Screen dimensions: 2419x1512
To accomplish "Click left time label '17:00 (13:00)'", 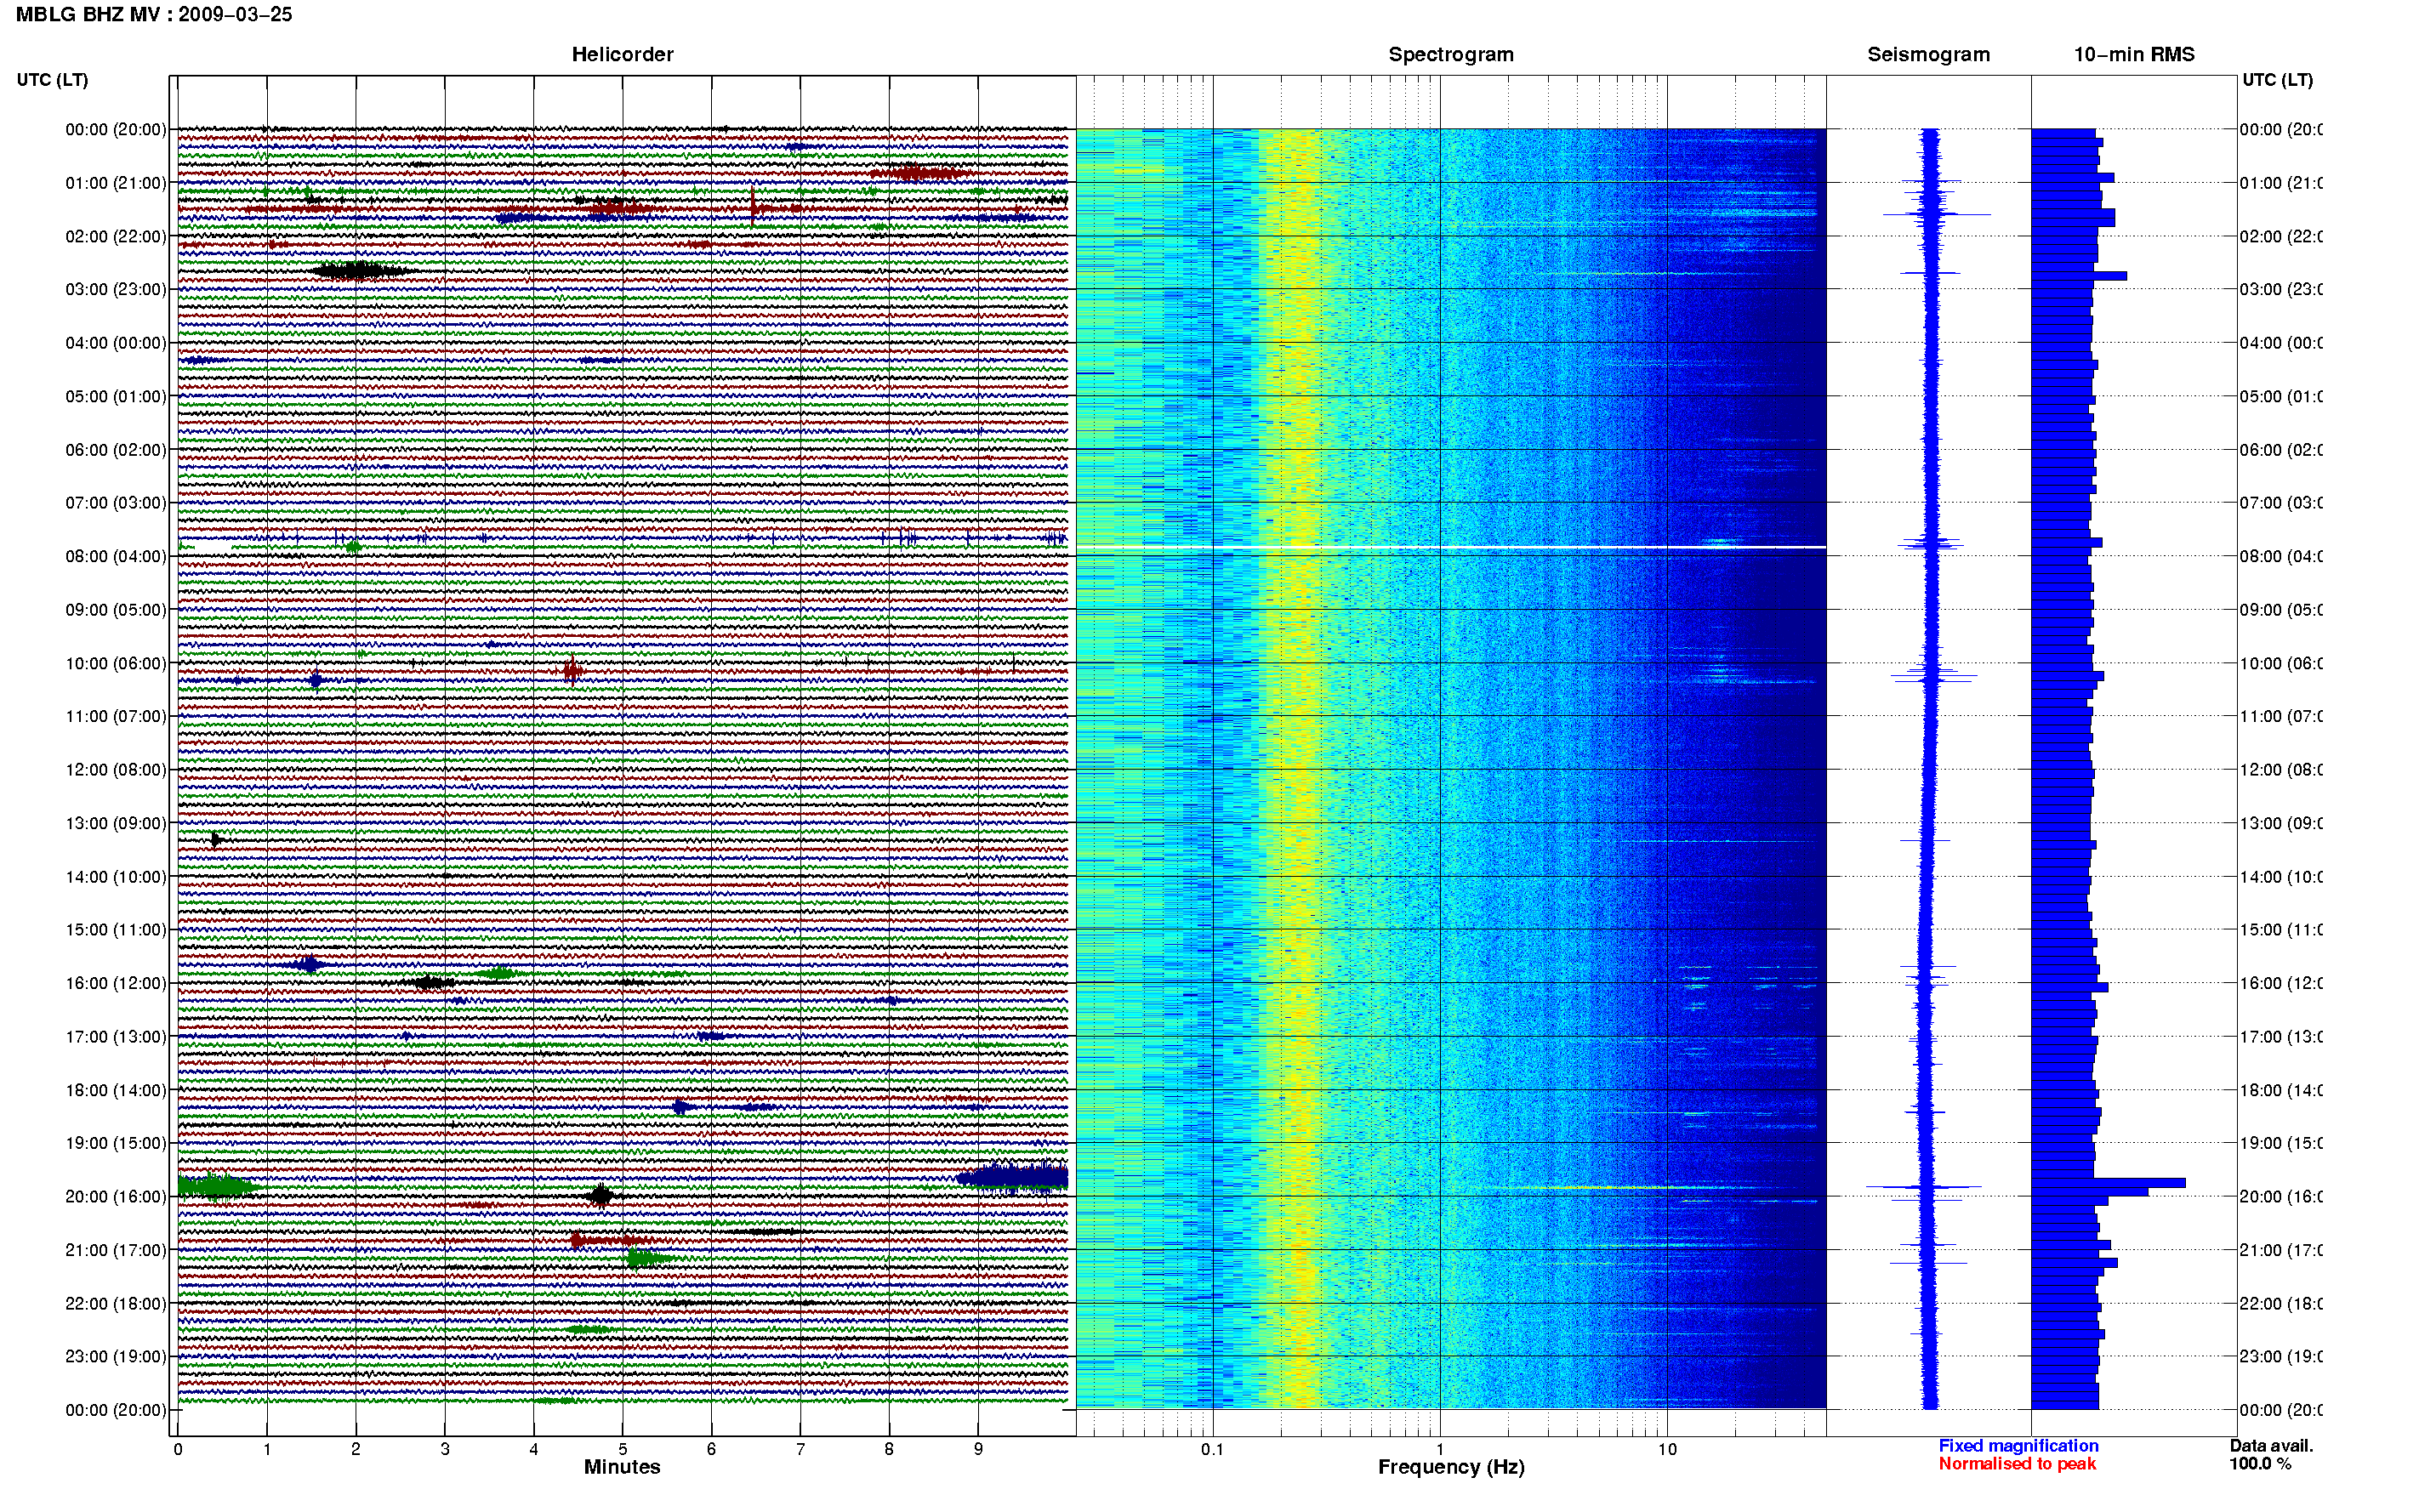I will [x=116, y=1037].
